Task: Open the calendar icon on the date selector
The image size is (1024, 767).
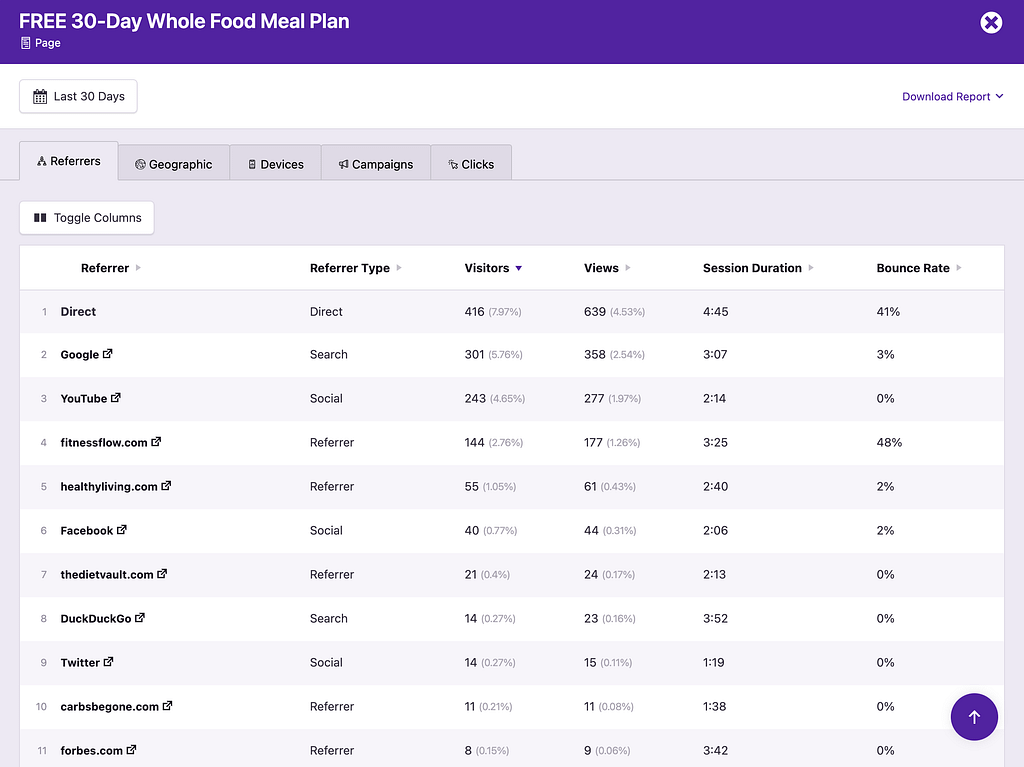Action: click(x=38, y=96)
